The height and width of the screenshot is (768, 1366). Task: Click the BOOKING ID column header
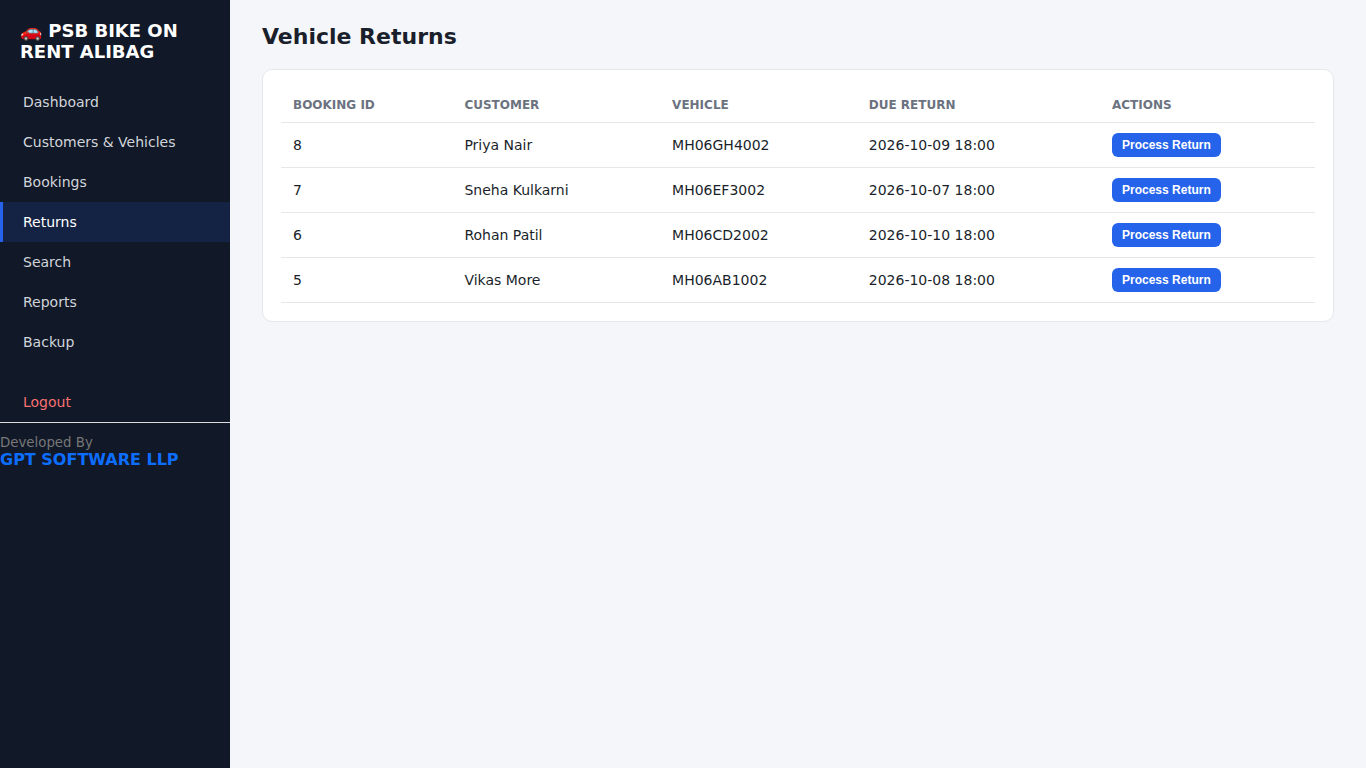(334, 104)
